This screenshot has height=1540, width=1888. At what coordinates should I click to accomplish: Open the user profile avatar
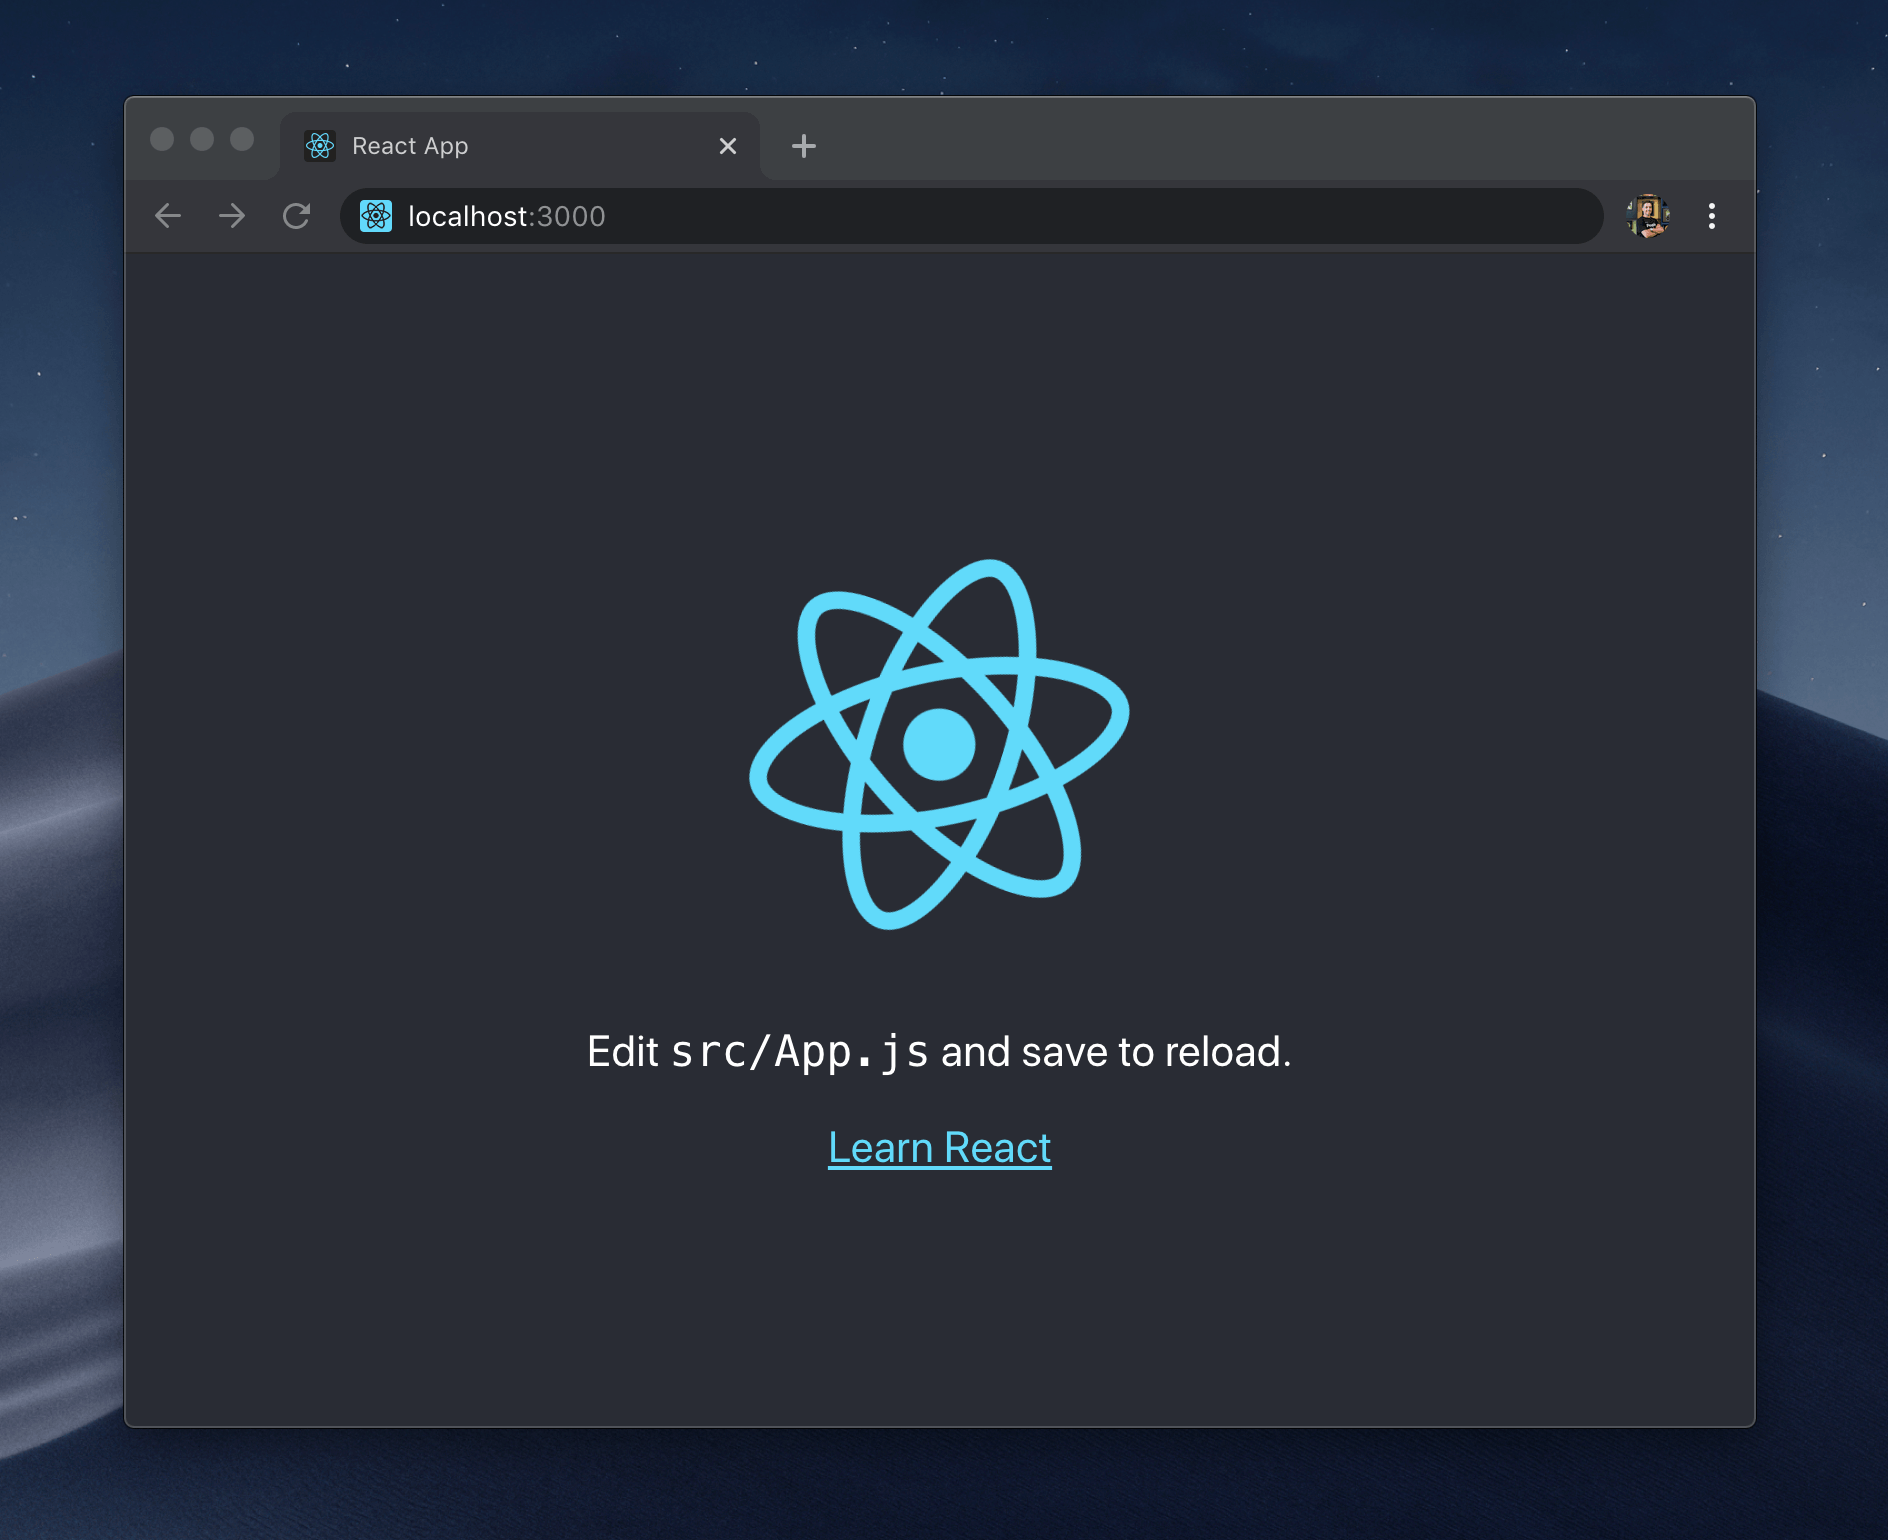click(1648, 216)
